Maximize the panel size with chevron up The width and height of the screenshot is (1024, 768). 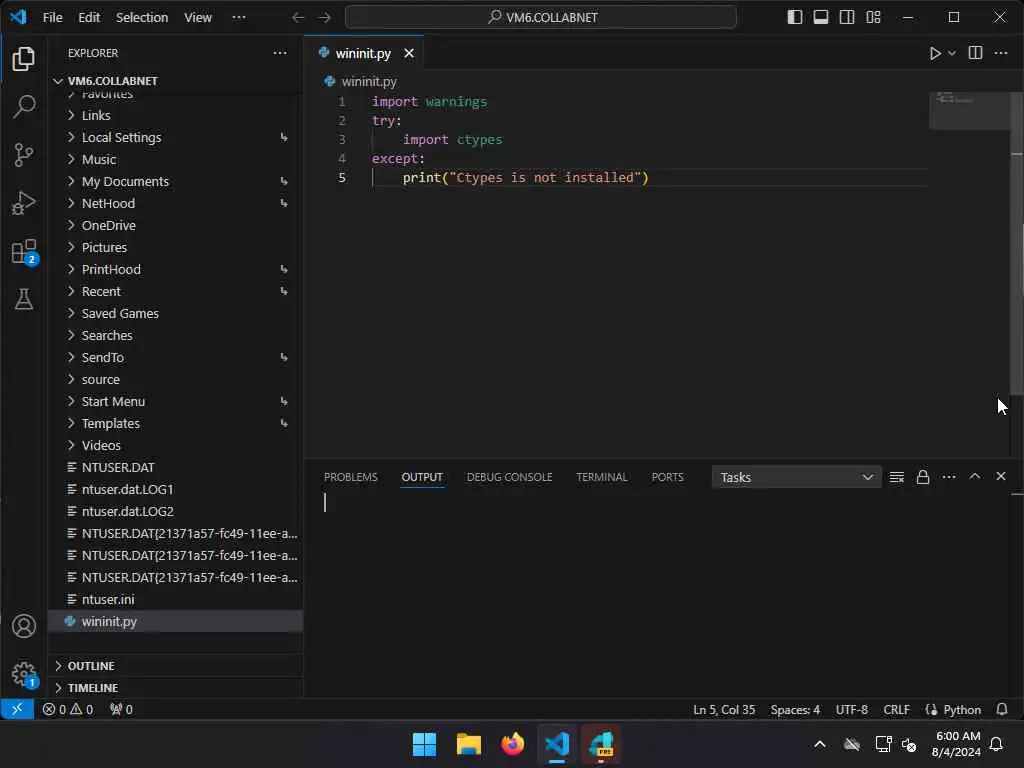point(975,477)
